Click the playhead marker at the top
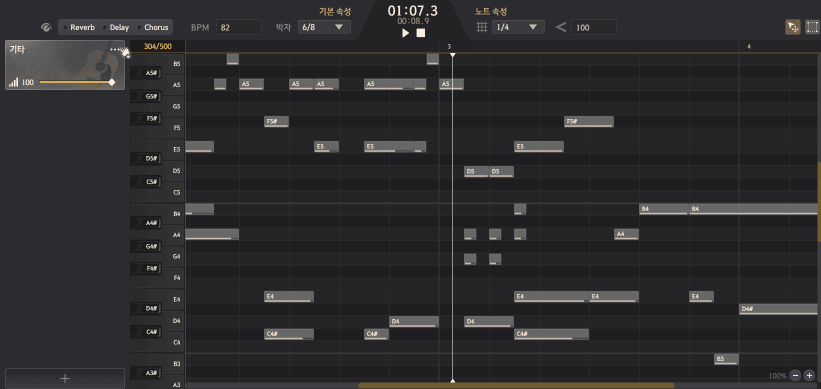 [453, 54]
